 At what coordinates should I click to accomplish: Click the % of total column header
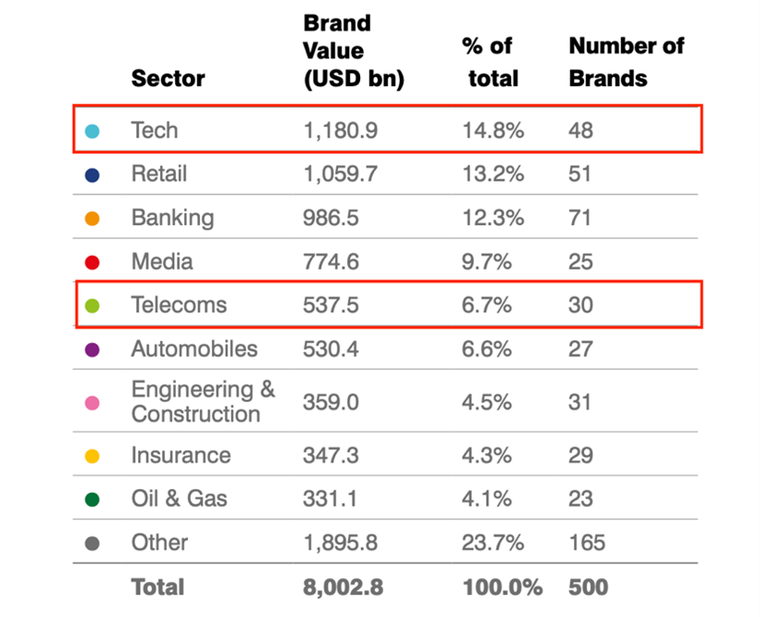(x=491, y=62)
